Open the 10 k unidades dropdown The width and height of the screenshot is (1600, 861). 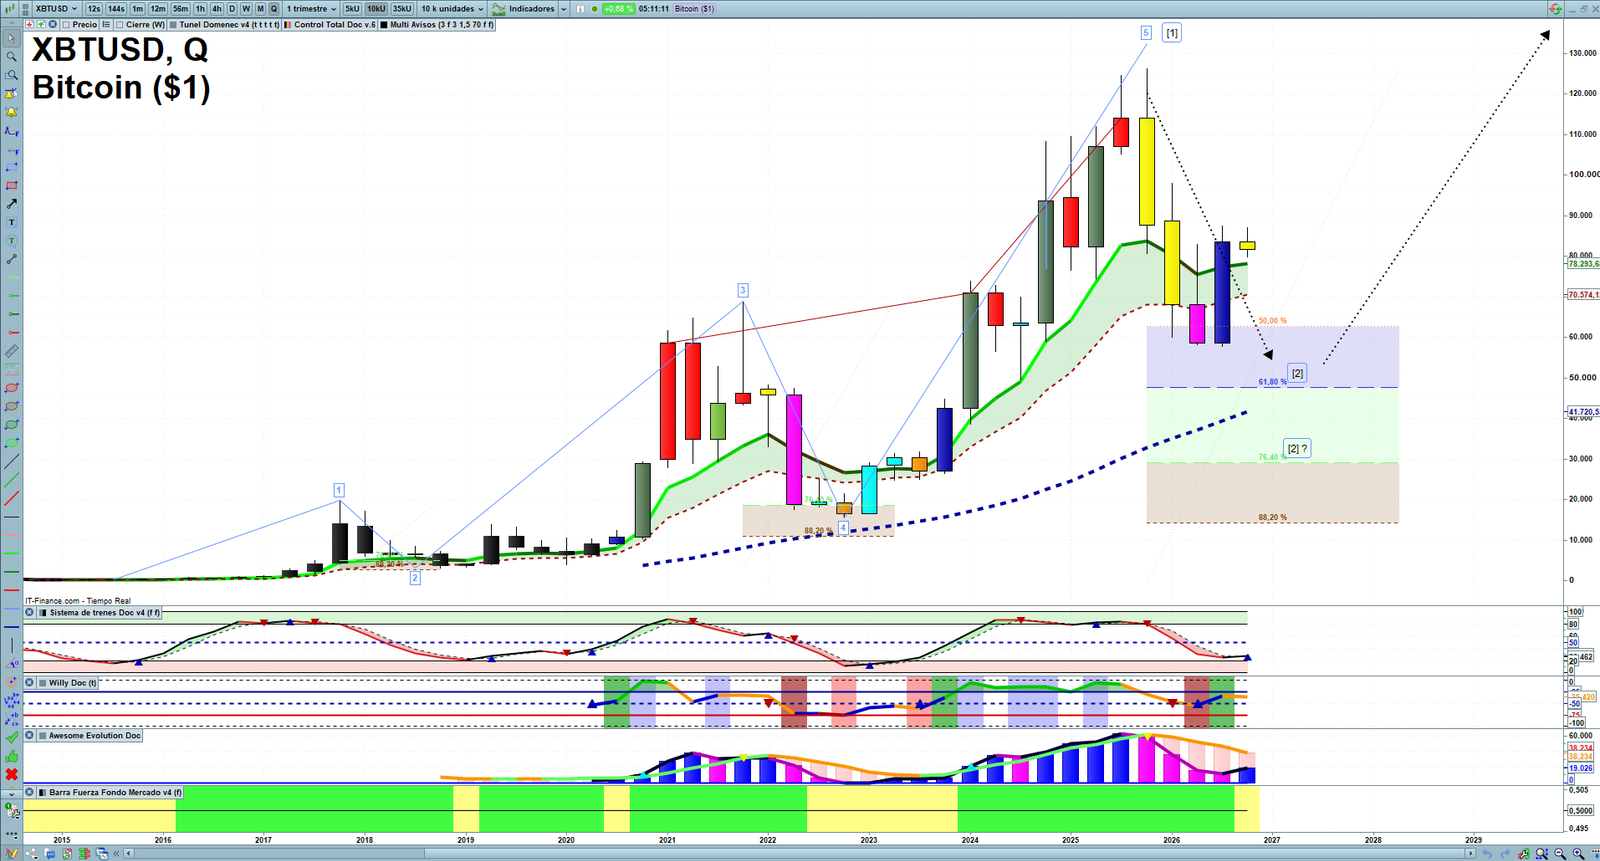[x=452, y=9]
